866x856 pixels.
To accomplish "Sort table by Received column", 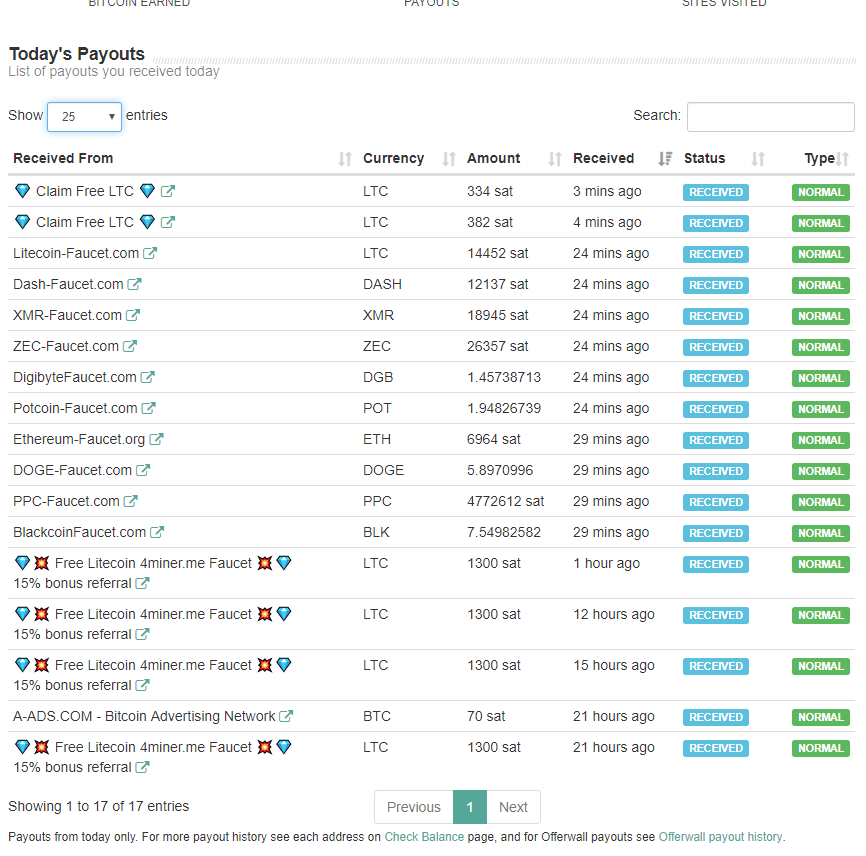I will pyautogui.click(x=603, y=158).
